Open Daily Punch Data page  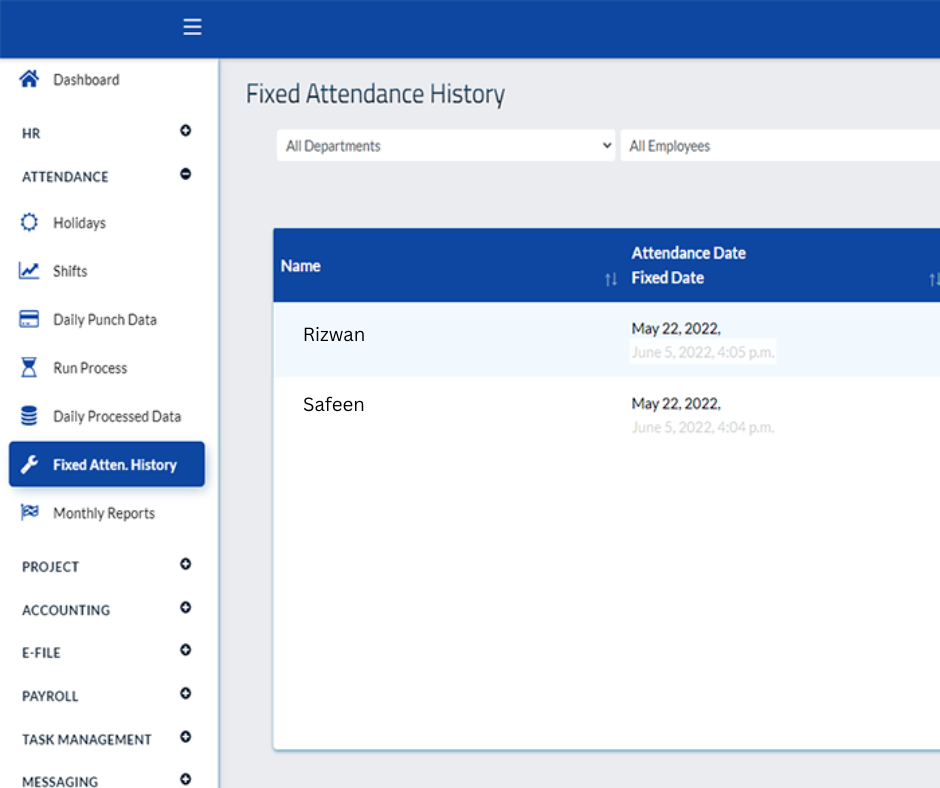click(105, 320)
